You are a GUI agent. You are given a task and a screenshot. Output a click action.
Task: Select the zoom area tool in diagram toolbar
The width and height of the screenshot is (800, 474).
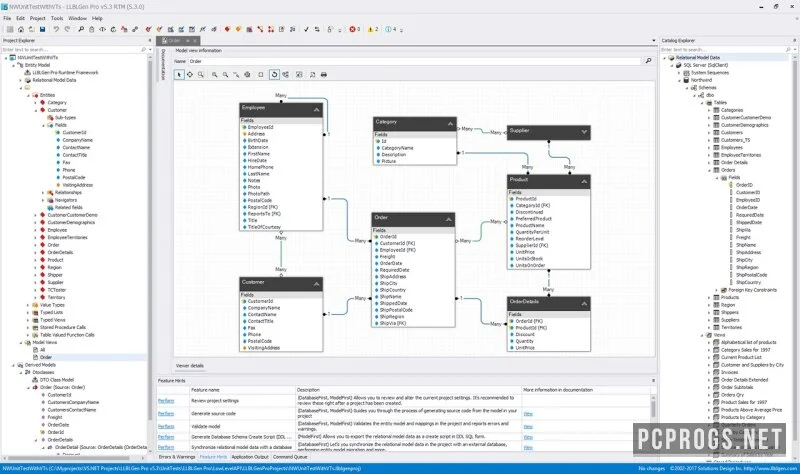[x=201, y=74]
